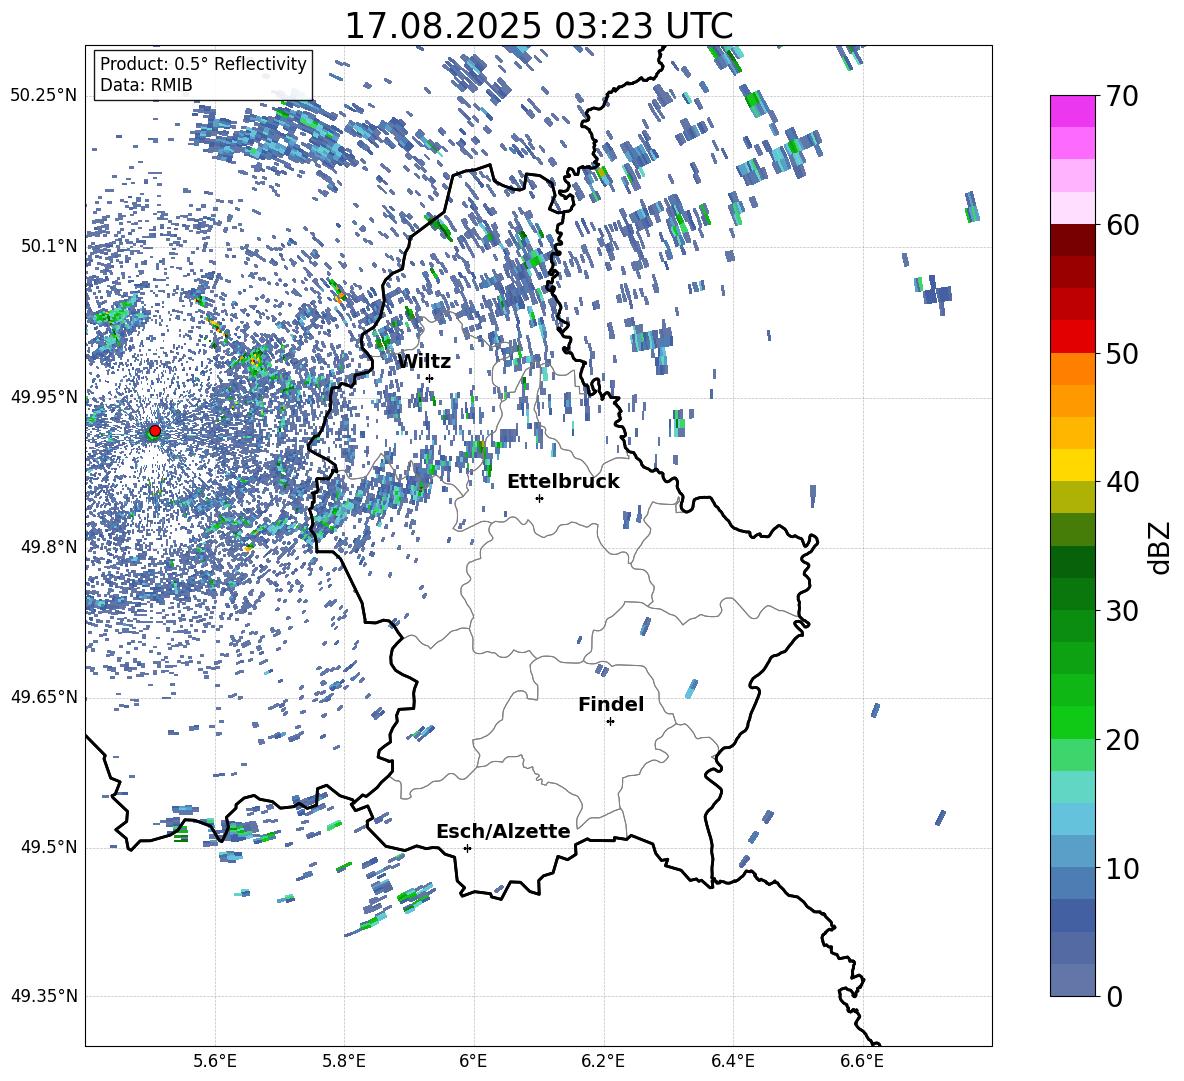Click the 20 tick label on colorbar
The height and width of the screenshot is (1081, 1184).
(x=1122, y=740)
